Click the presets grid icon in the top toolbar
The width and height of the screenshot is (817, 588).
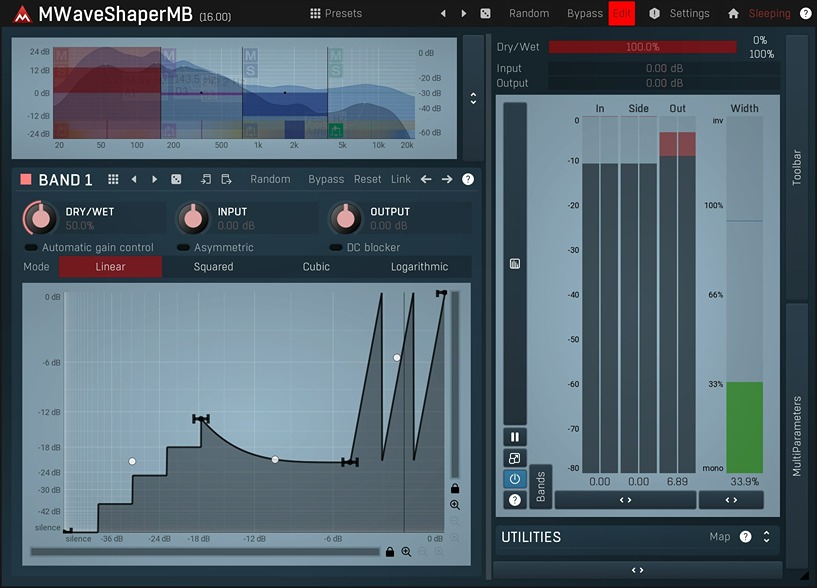[x=317, y=13]
